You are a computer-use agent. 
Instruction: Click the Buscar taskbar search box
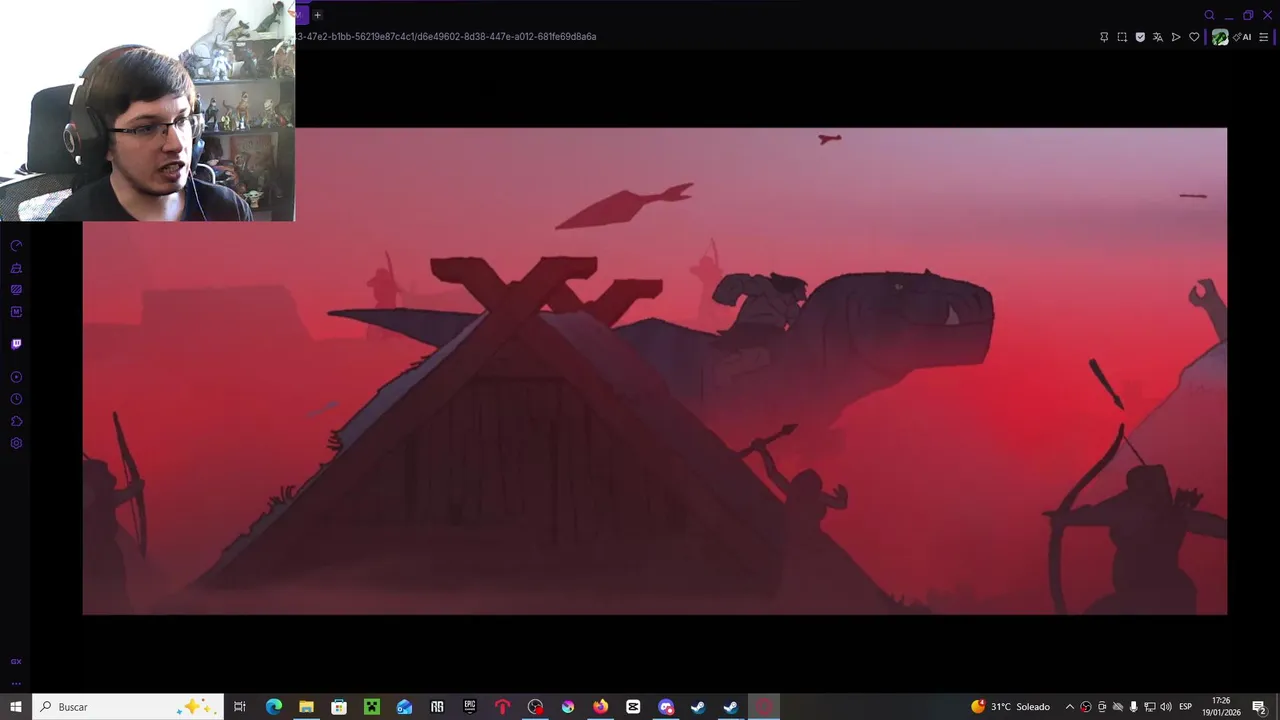(x=128, y=707)
